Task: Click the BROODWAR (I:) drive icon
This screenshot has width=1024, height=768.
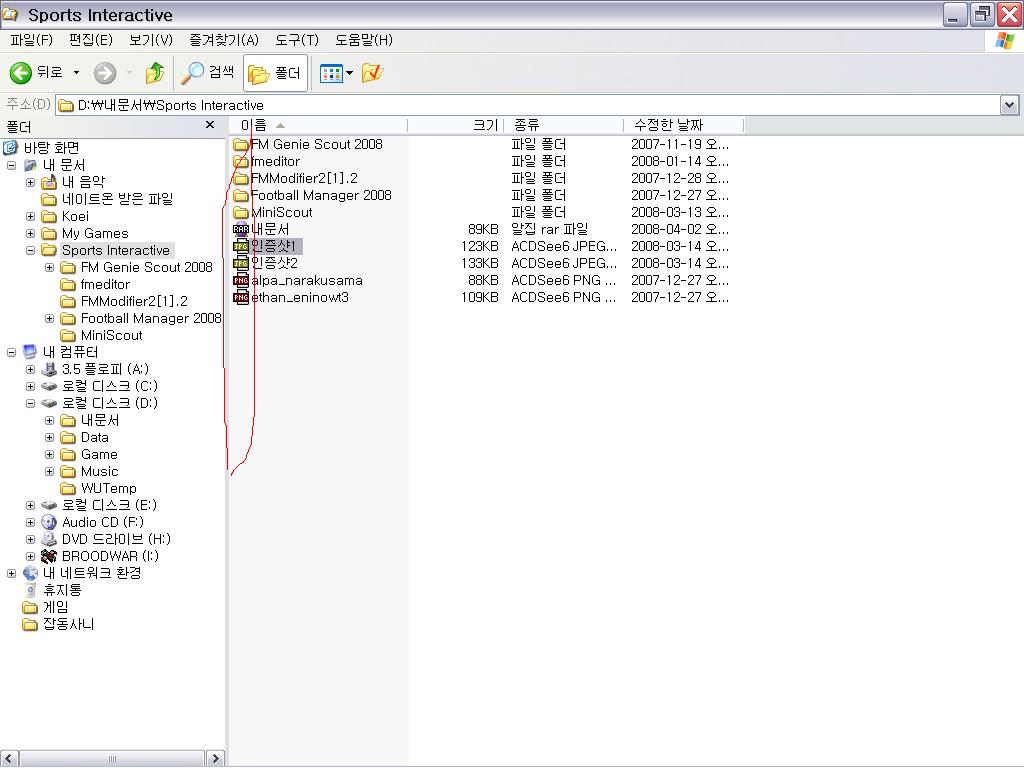Action: point(49,556)
